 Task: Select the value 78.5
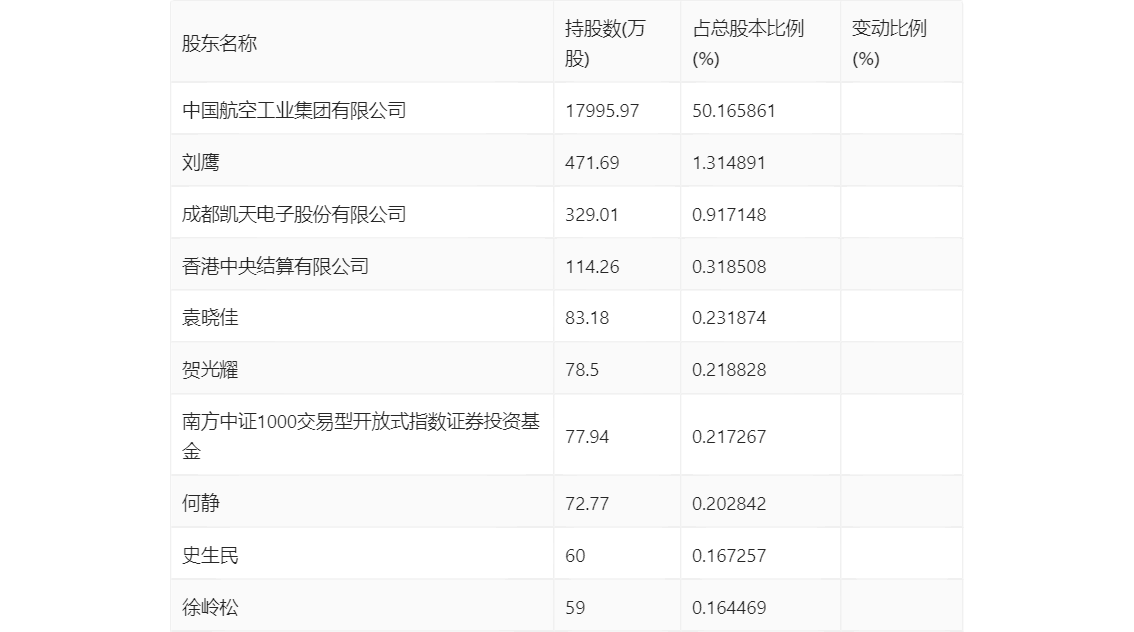coord(581,370)
